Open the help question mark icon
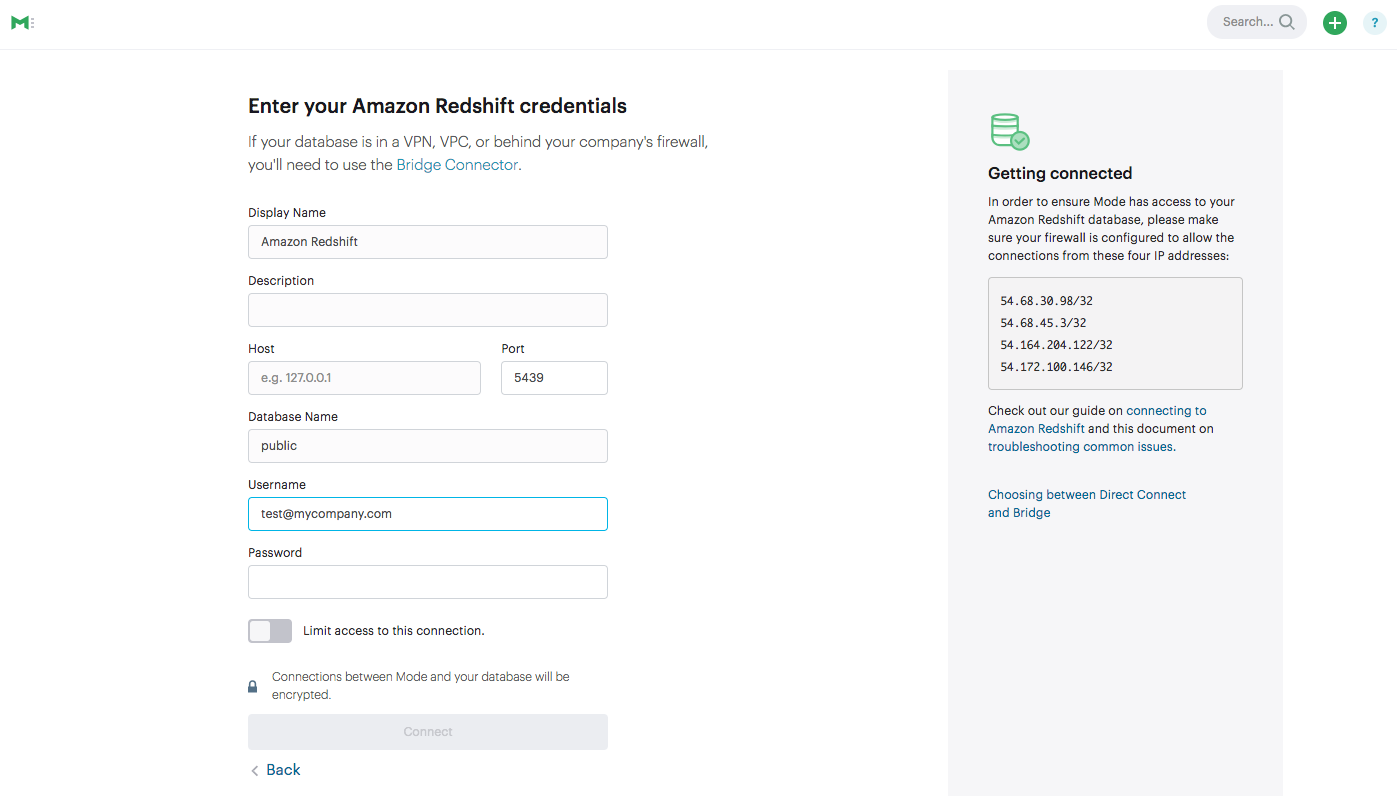The width and height of the screenshot is (1397, 796). (x=1375, y=23)
